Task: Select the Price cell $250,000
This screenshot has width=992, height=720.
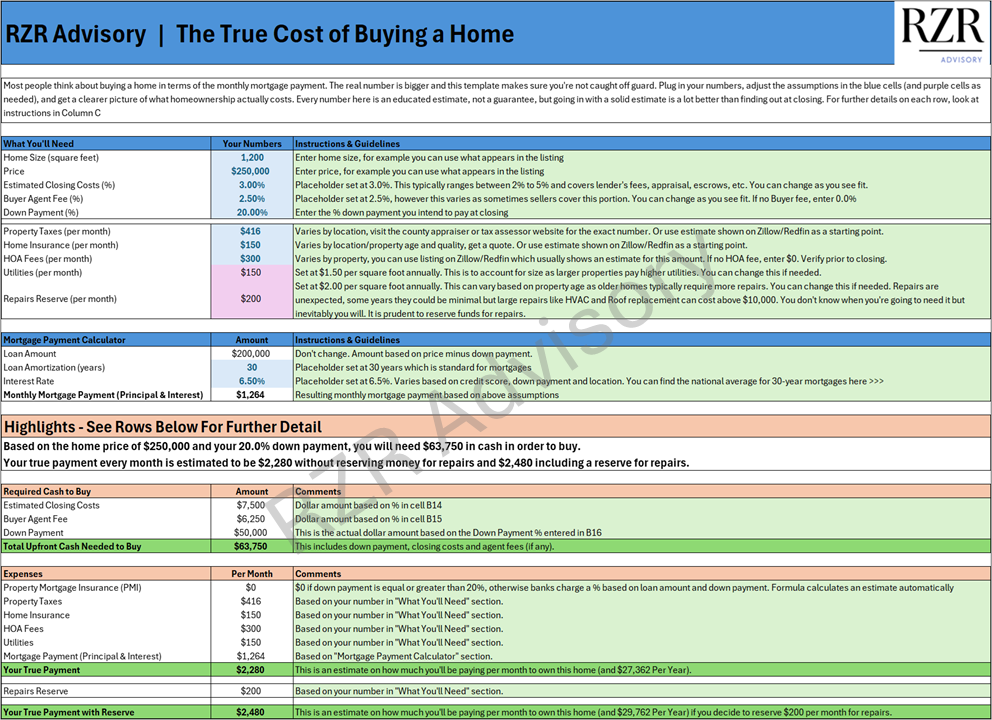Action: click(x=252, y=171)
